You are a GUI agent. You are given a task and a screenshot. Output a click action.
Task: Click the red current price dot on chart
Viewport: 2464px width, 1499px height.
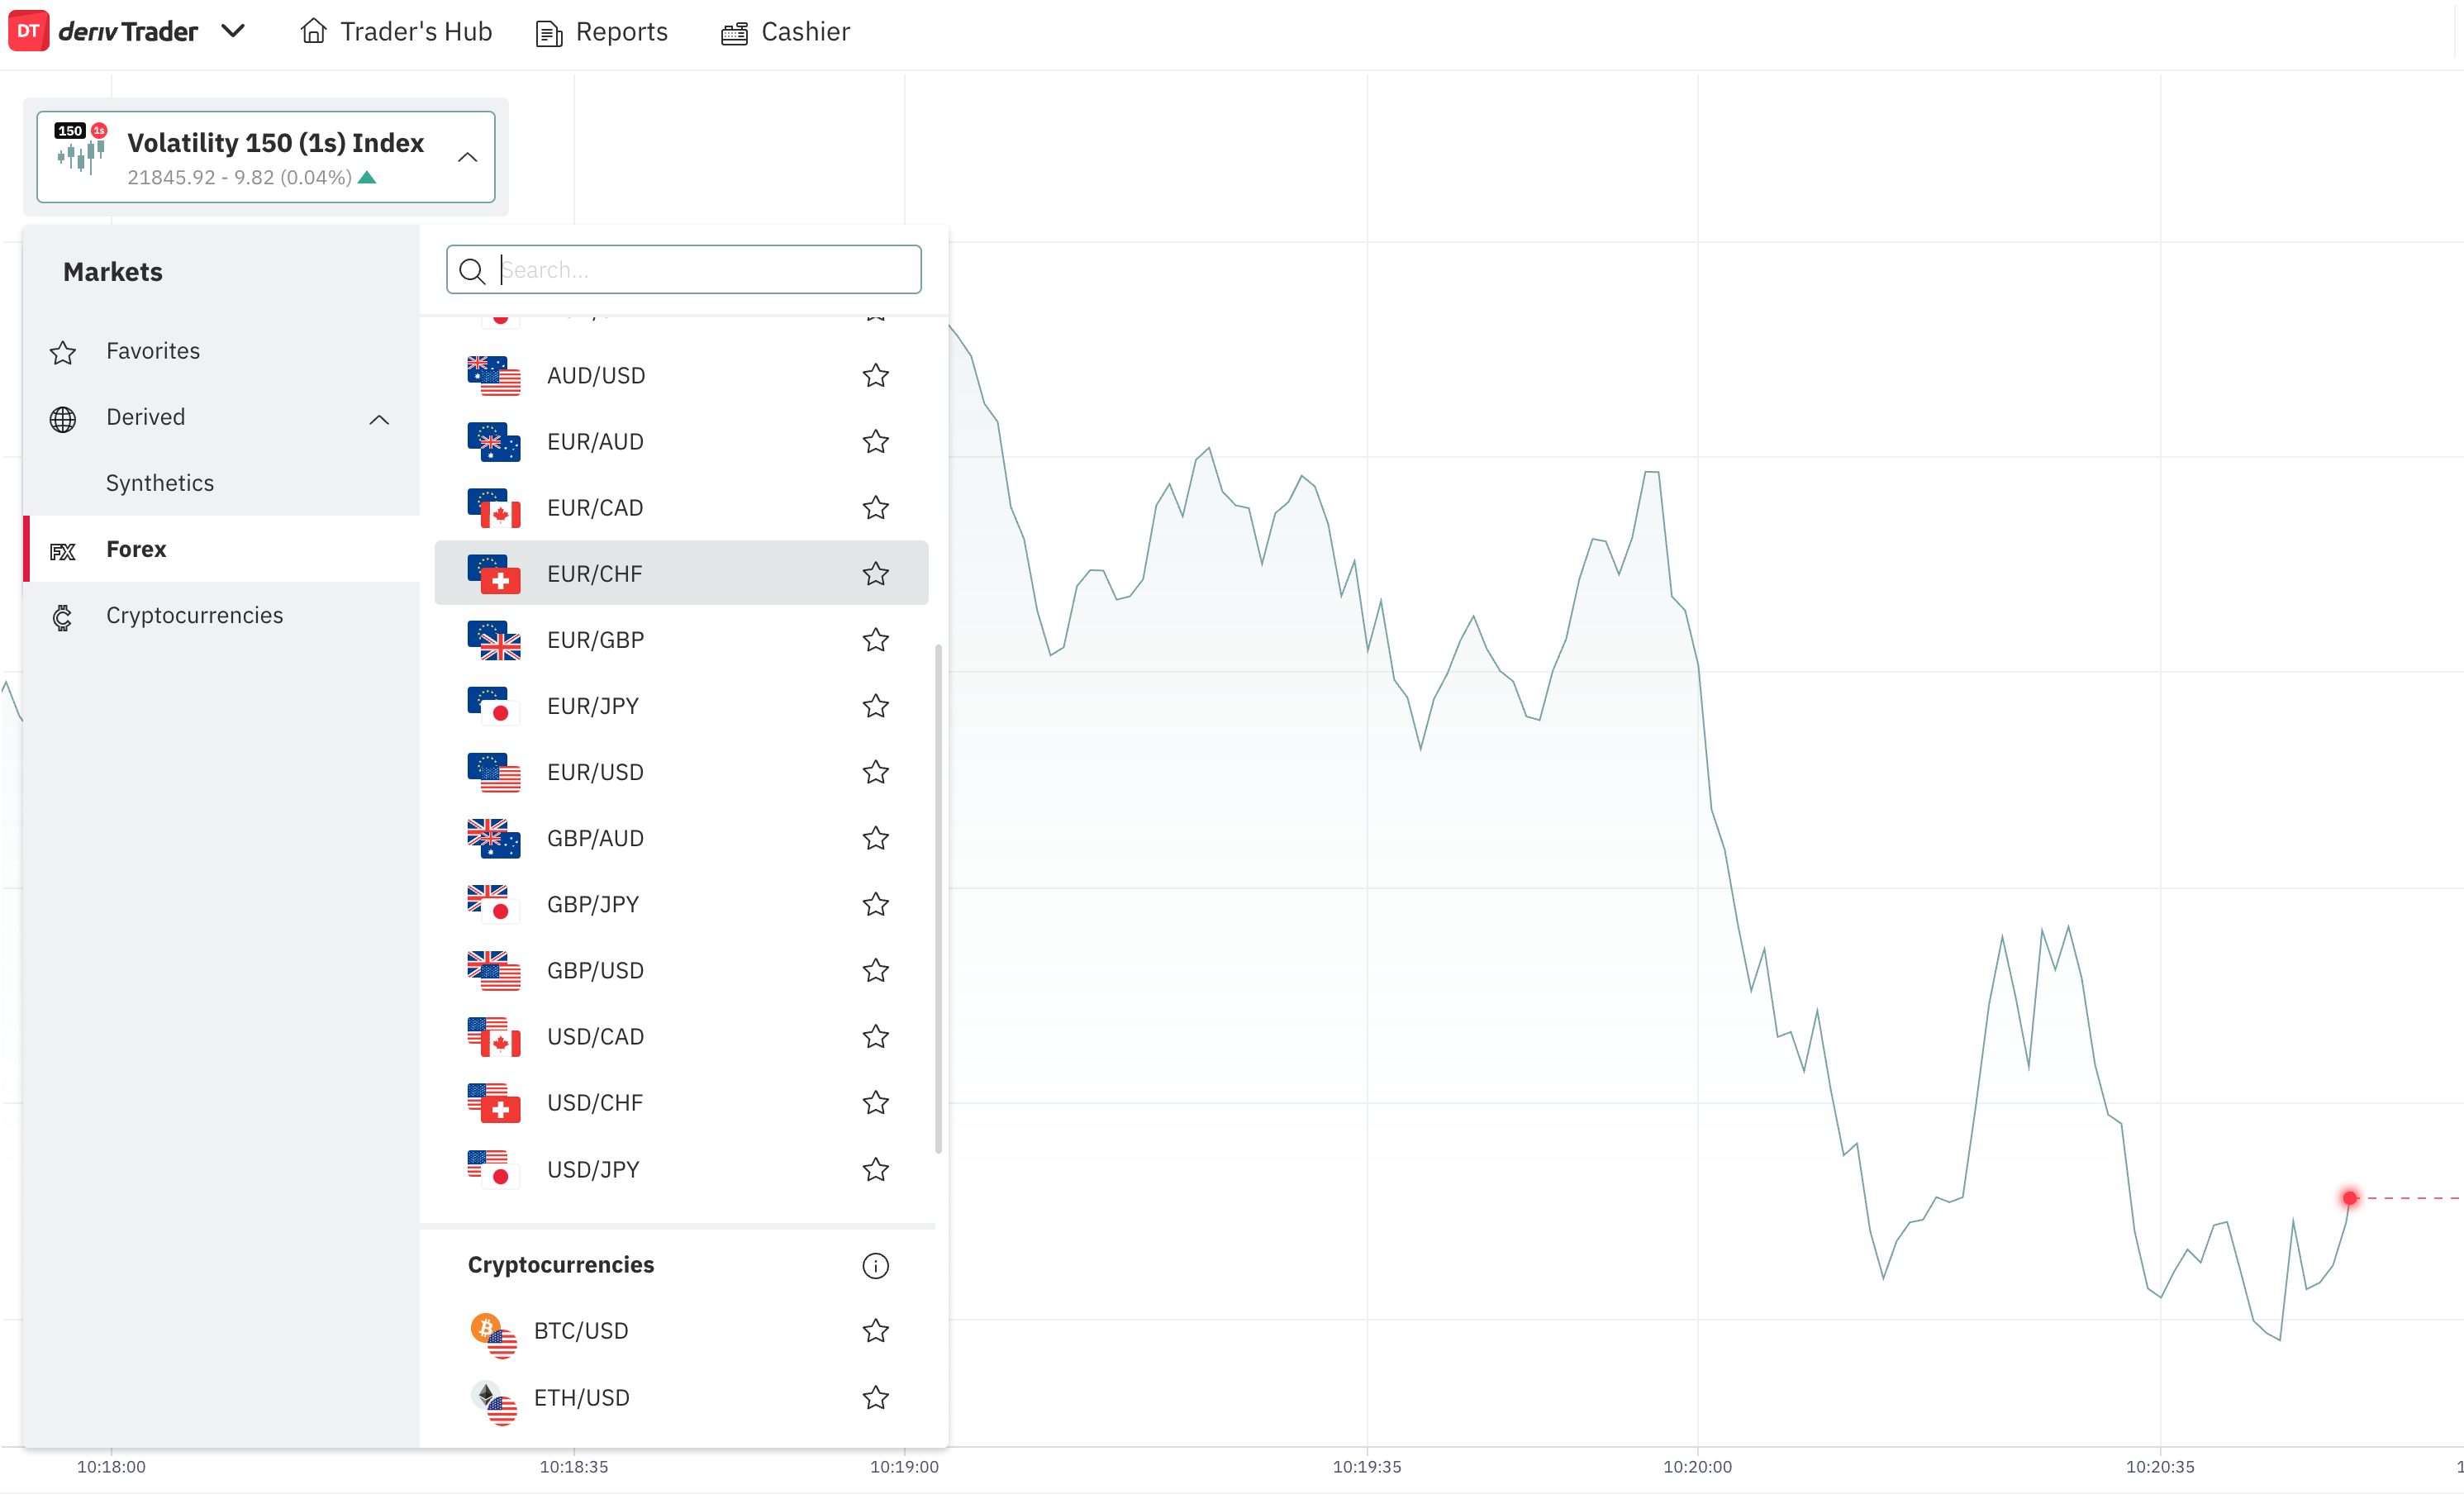[2350, 1197]
